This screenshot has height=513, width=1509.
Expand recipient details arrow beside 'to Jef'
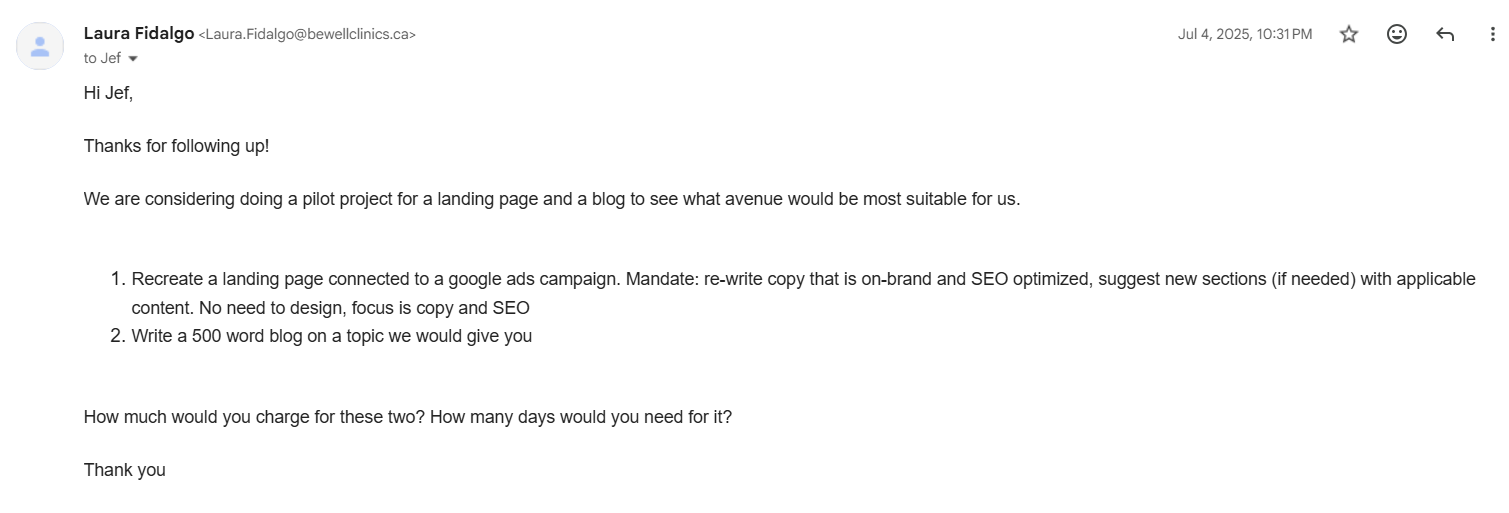coord(133,59)
